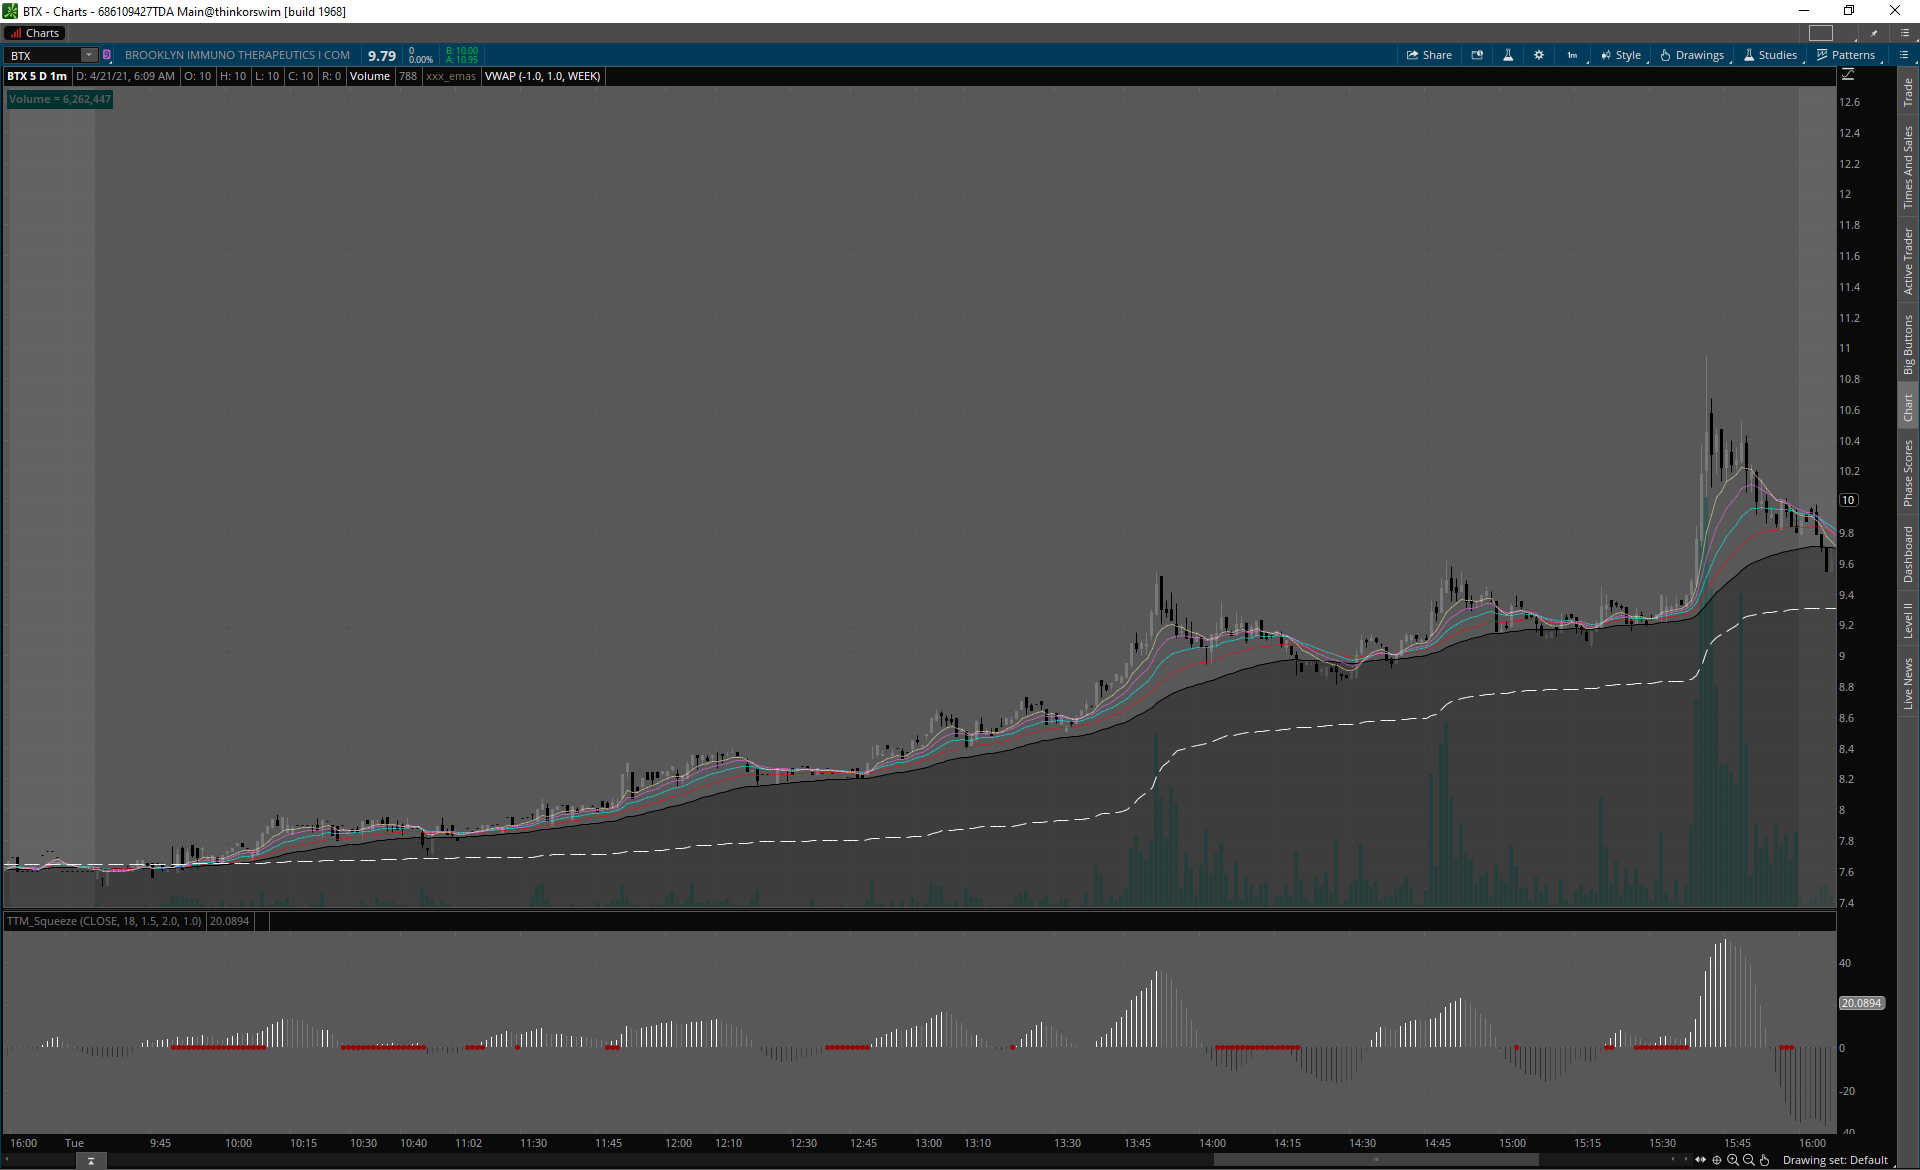
Task: Click the crosshair pan icon
Action: pos(1717,1160)
